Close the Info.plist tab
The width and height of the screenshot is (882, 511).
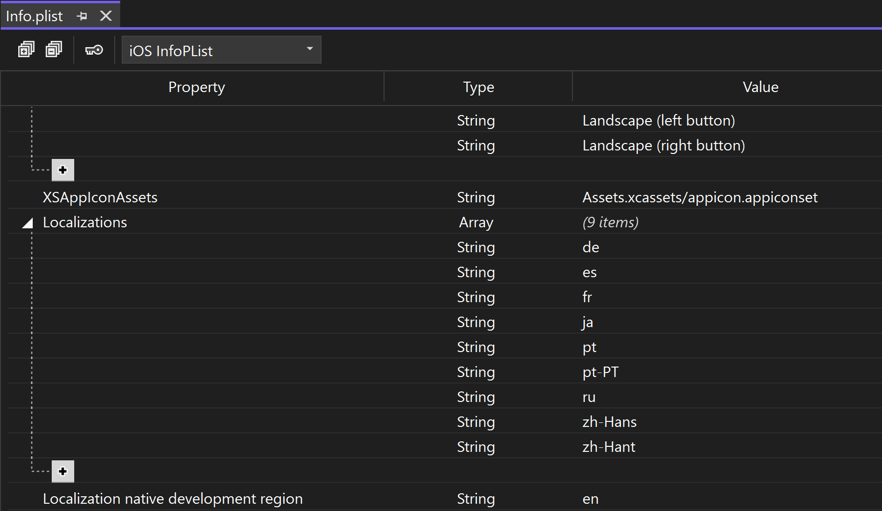(x=106, y=16)
